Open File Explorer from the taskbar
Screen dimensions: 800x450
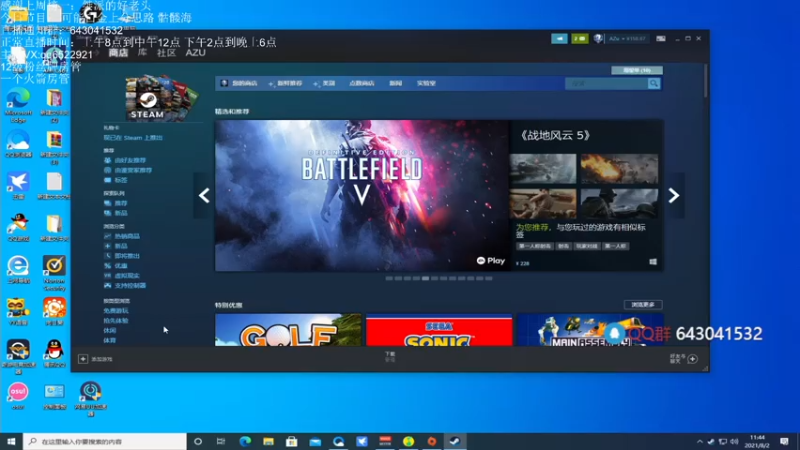coord(268,441)
